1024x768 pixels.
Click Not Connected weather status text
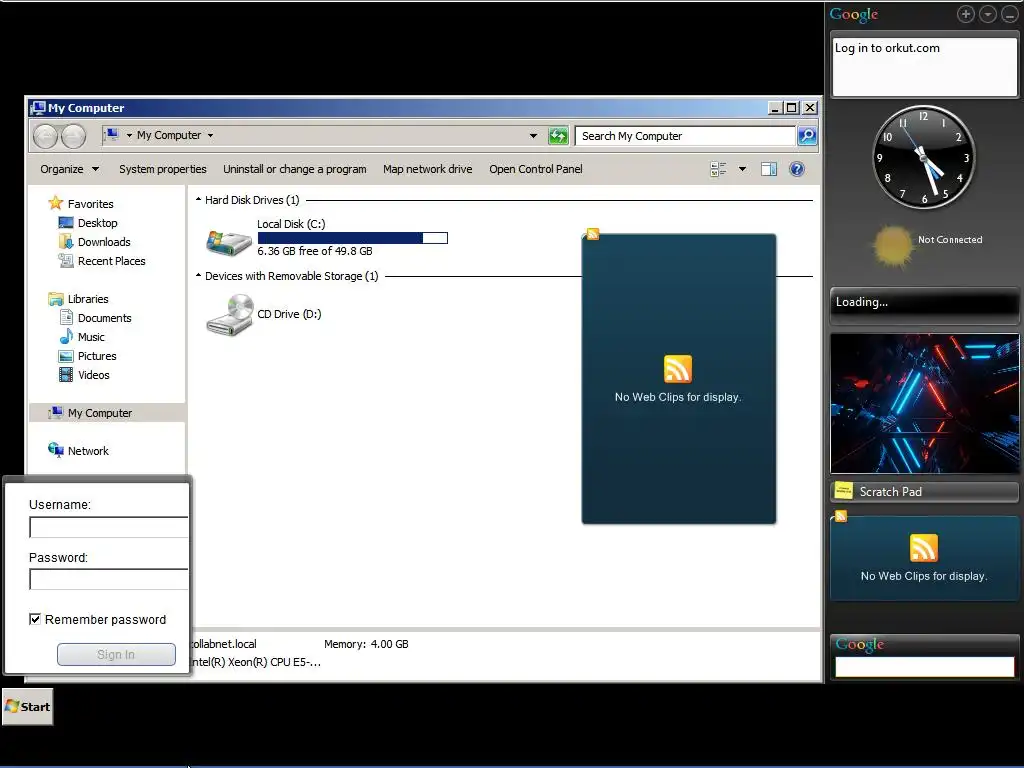pos(950,240)
